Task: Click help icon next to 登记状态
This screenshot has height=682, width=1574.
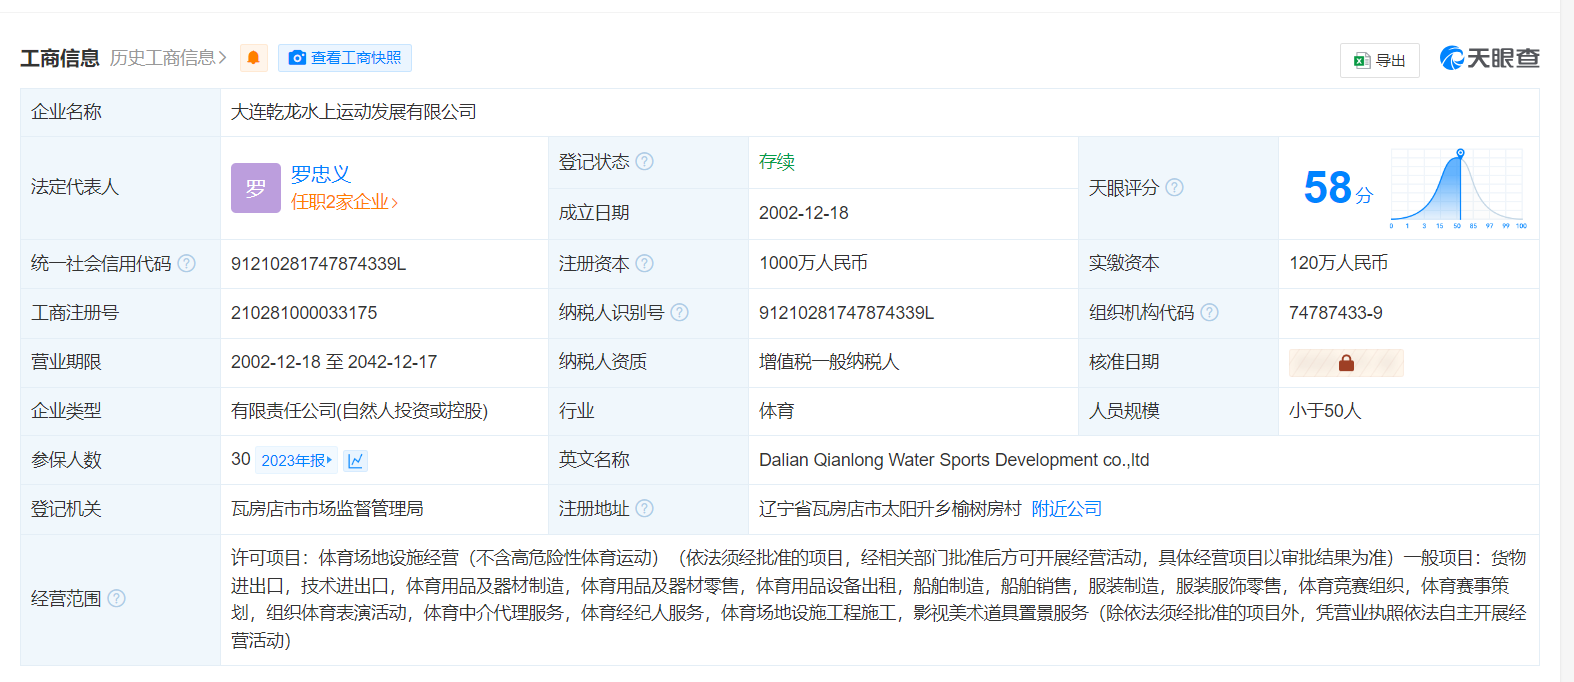Action: (645, 161)
